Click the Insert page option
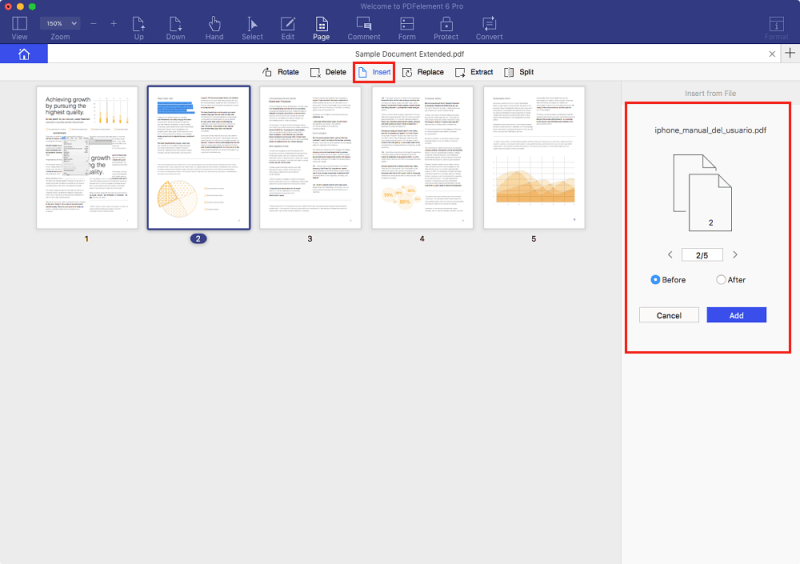The image size is (800, 564). click(x=374, y=72)
